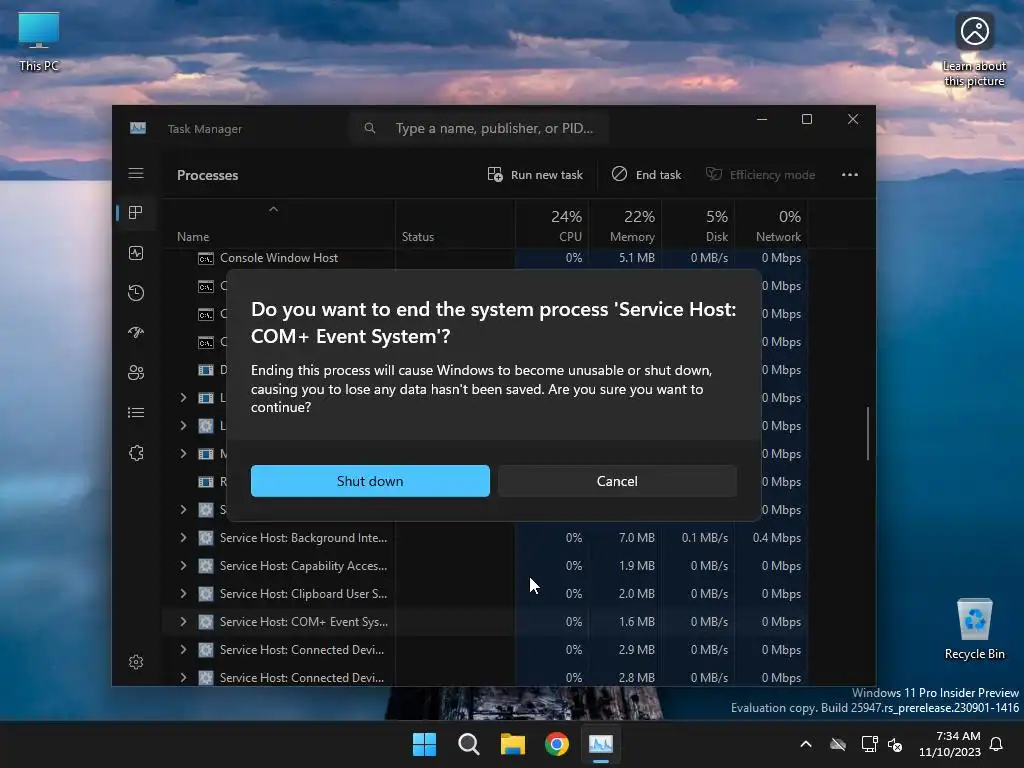
Task: Click Efficiency mode button
Action: [x=761, y=175]
